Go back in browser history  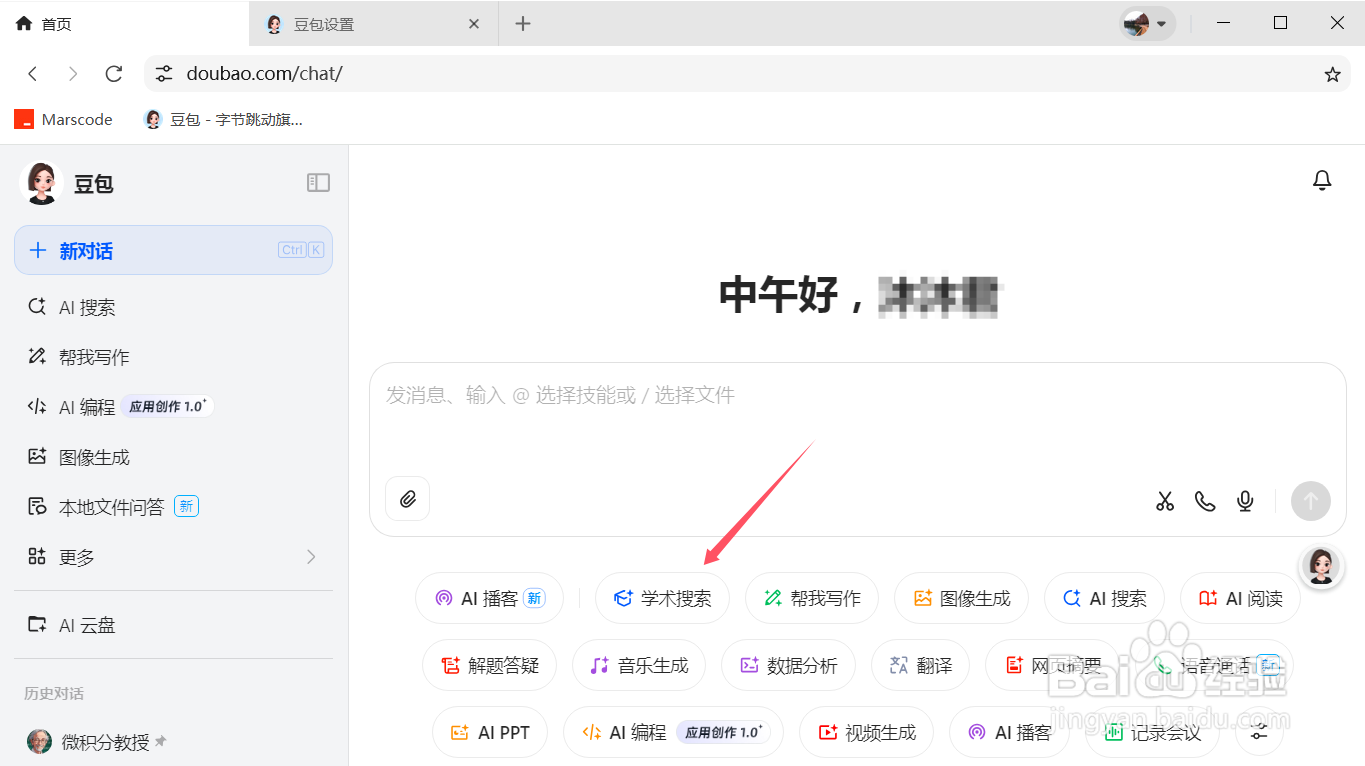tap(33, 74)
